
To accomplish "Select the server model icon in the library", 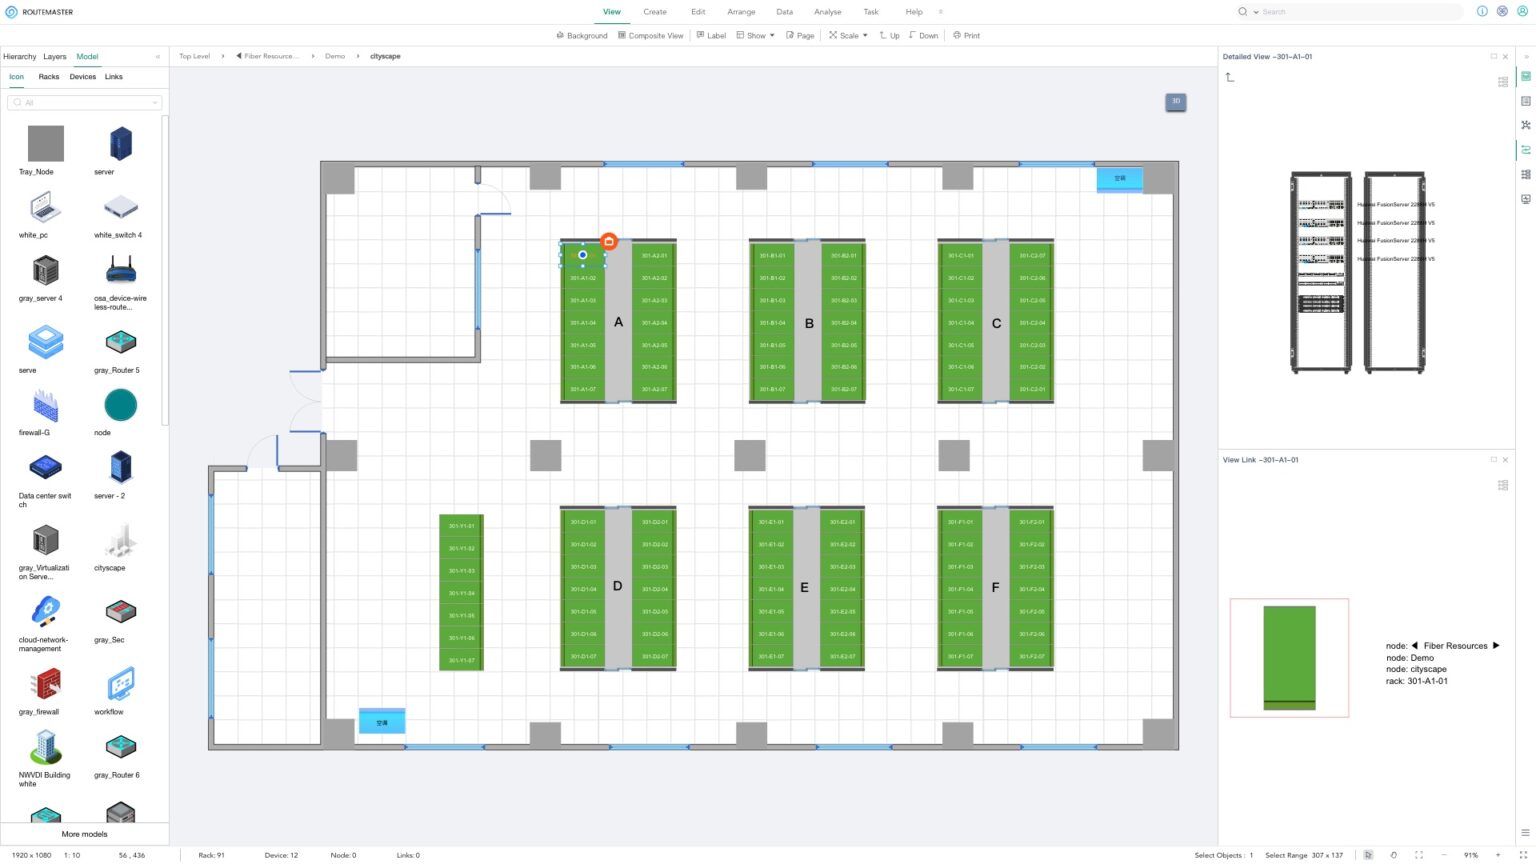I will (x=119, y=142).
